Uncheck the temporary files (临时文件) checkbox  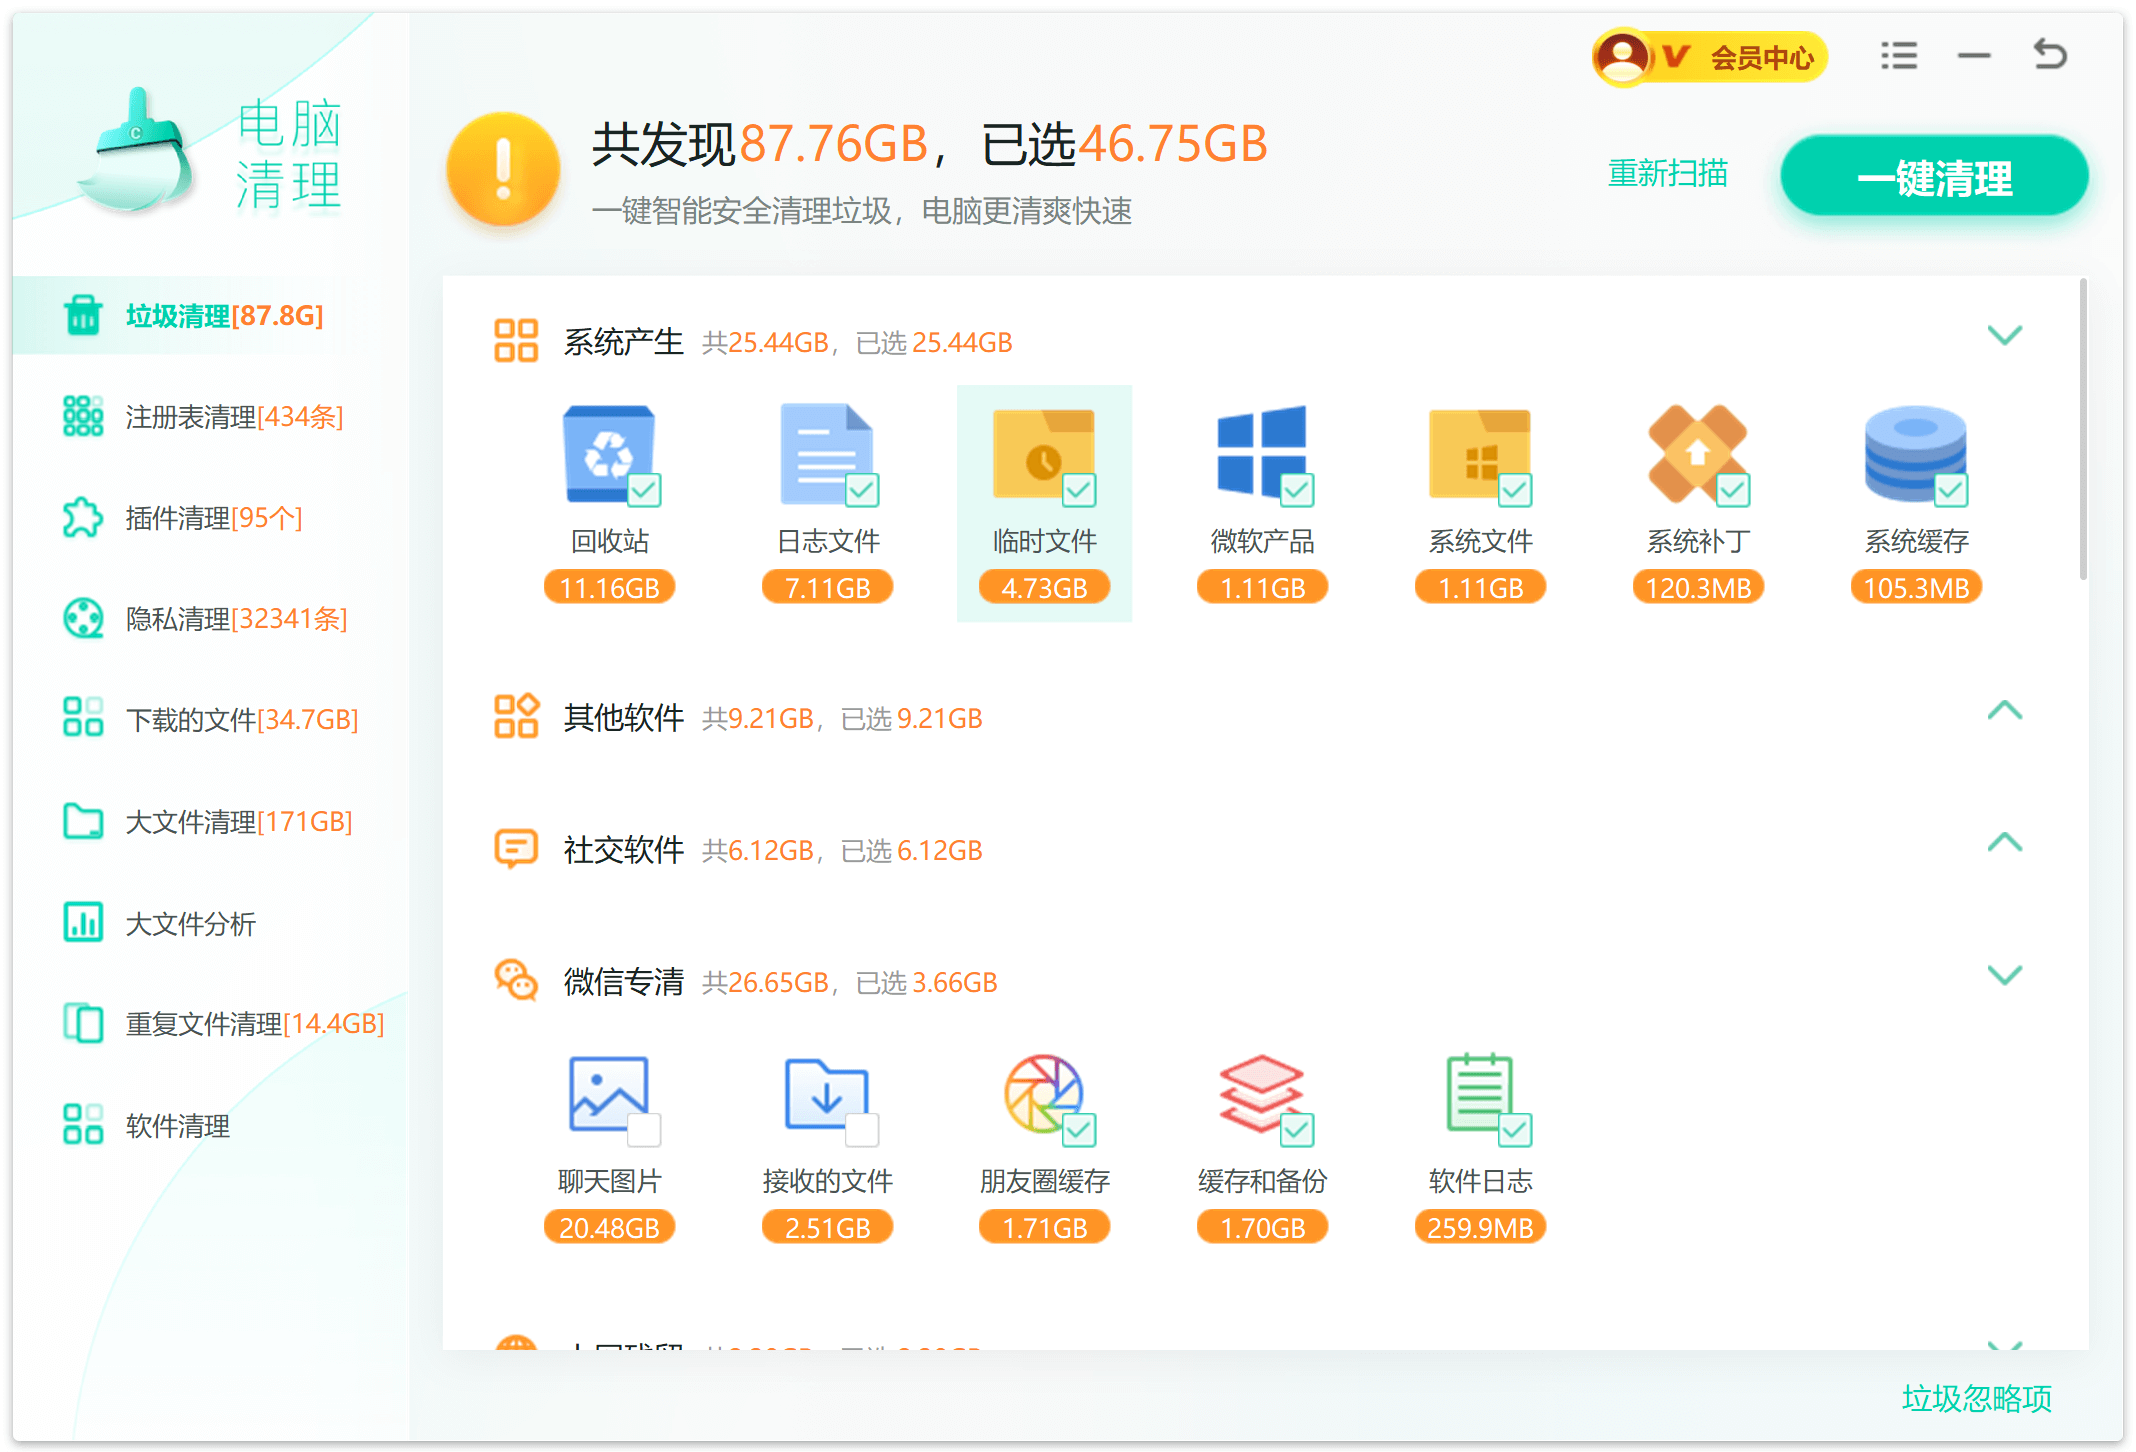click(x=1079, y=490)
